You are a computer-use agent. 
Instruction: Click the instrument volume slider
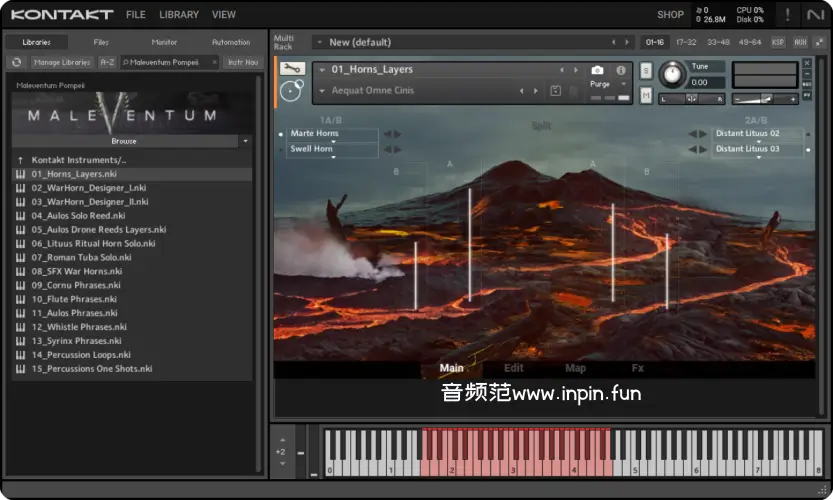(765, 98)
